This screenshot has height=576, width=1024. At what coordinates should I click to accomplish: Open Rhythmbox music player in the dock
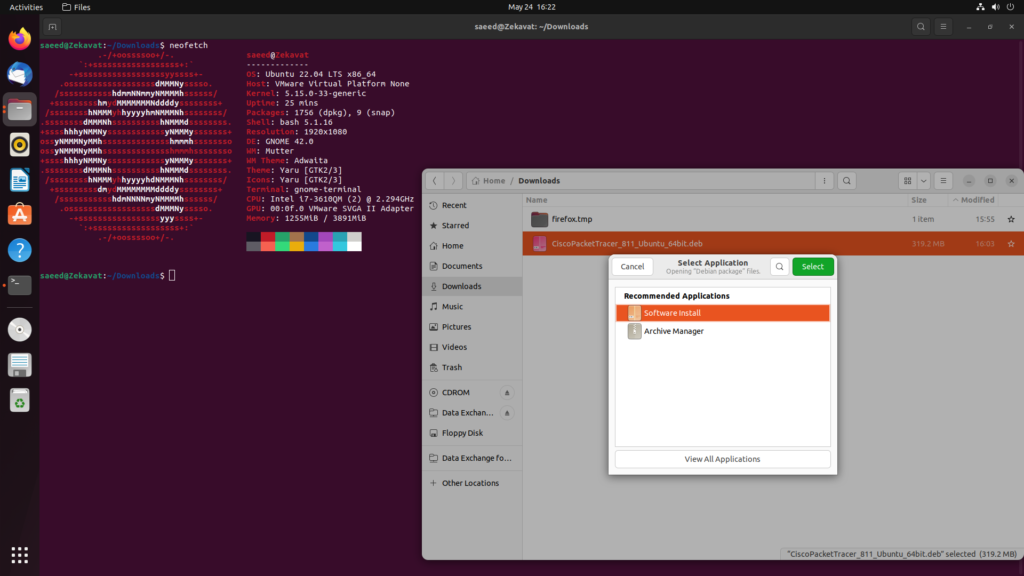pos(20,144)
